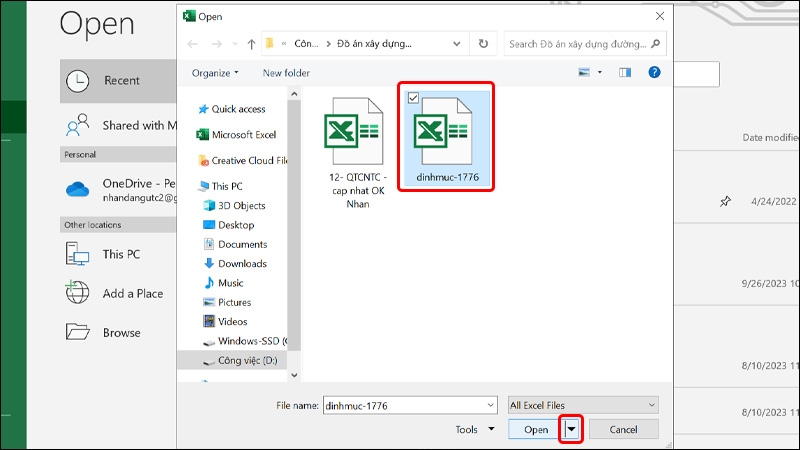The height and width of the screenshot is (450, 800).
Task: Select Recent in Excel's Open page
Action: pyautogui.click(x=118, y=81)
